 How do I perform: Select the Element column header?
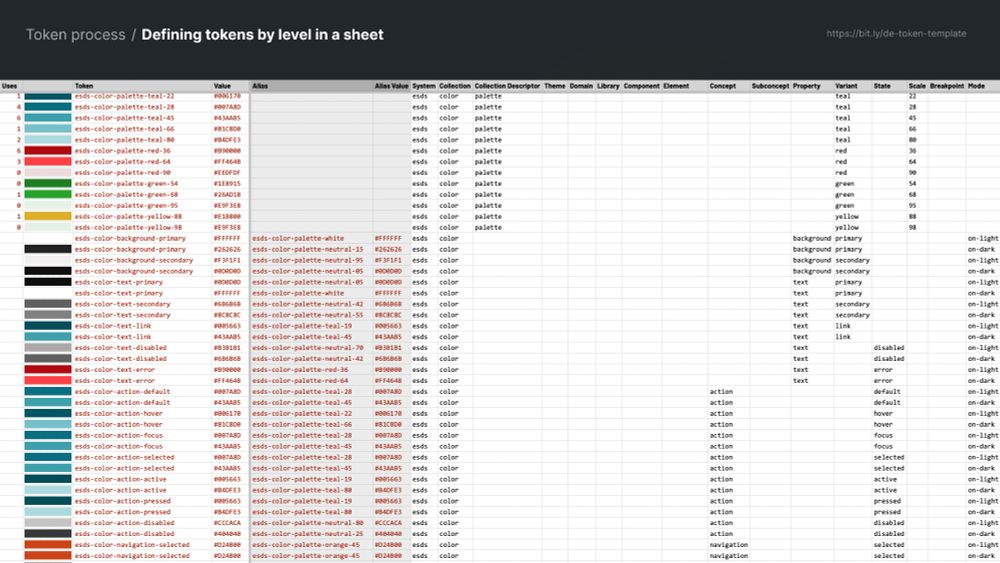pos(676,85)
